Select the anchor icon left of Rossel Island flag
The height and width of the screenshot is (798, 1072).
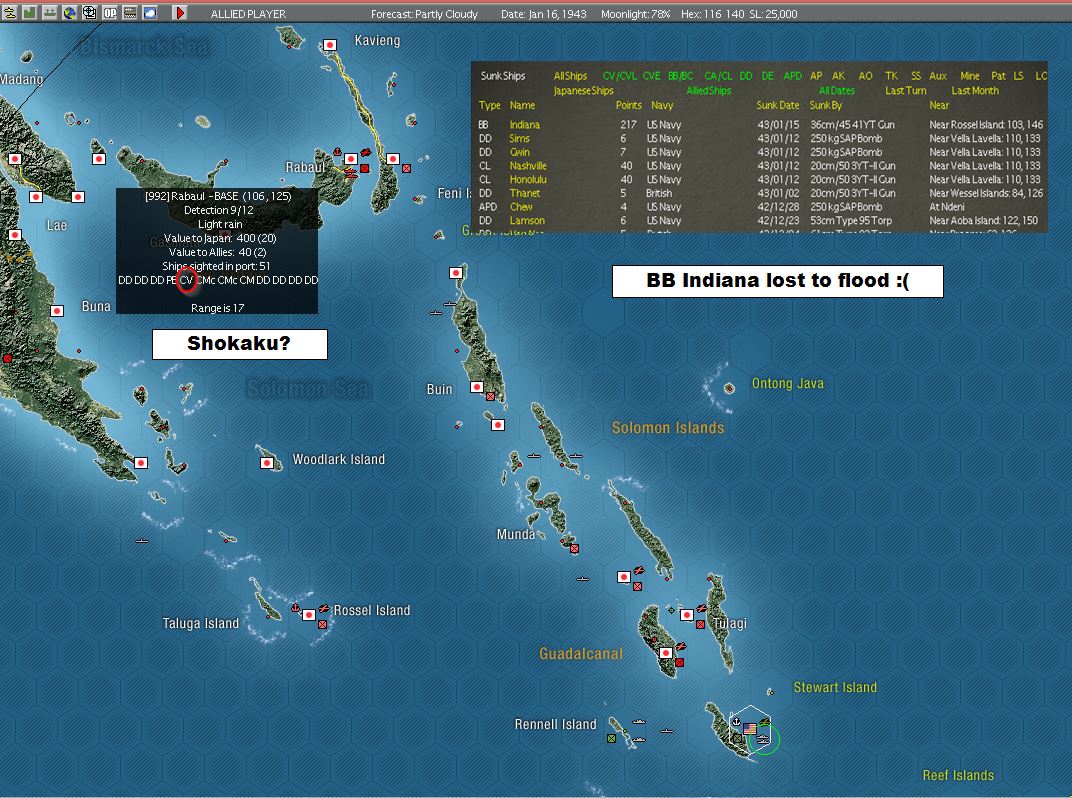(x=296, y=607)
